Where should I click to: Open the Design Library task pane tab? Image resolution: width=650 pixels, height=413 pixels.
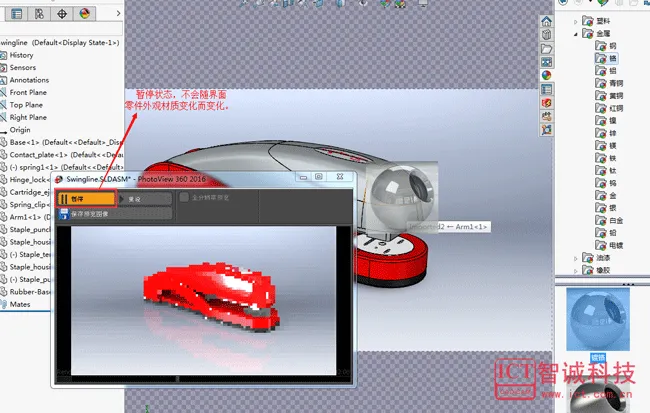(x=546, y=34)
